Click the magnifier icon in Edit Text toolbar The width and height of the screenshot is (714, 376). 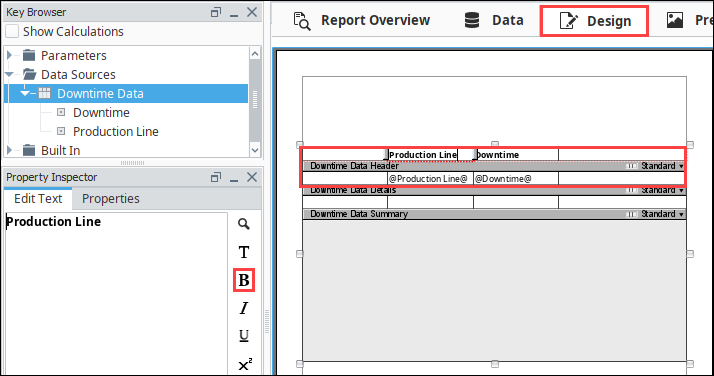244,224
